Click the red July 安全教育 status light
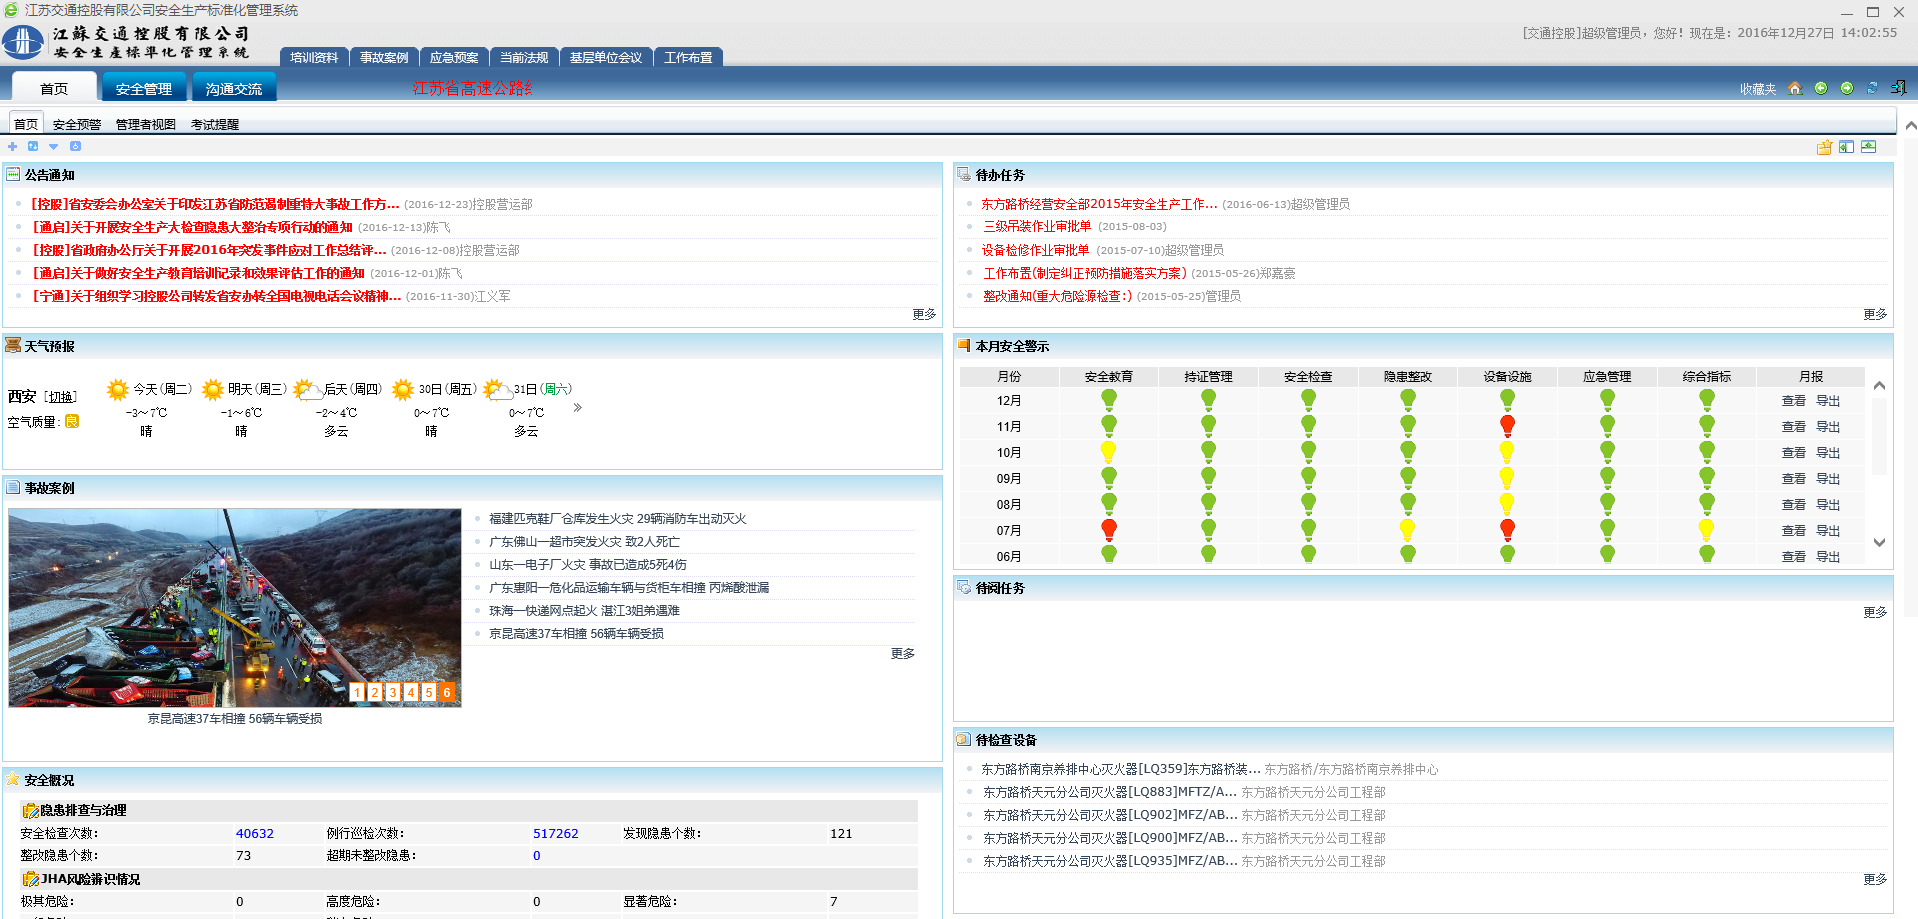1918x919 pixels. [x=1108, y=528]
